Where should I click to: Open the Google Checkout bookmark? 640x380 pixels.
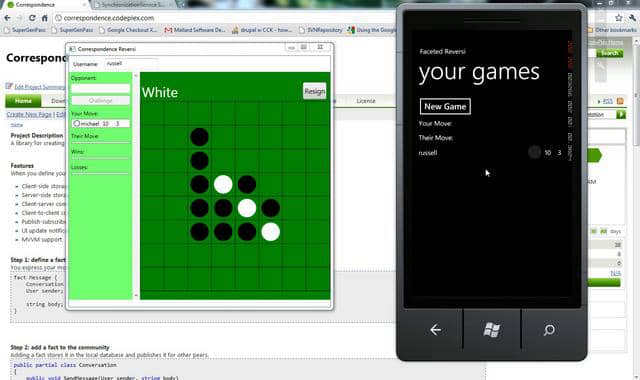[x=128, y=30]
